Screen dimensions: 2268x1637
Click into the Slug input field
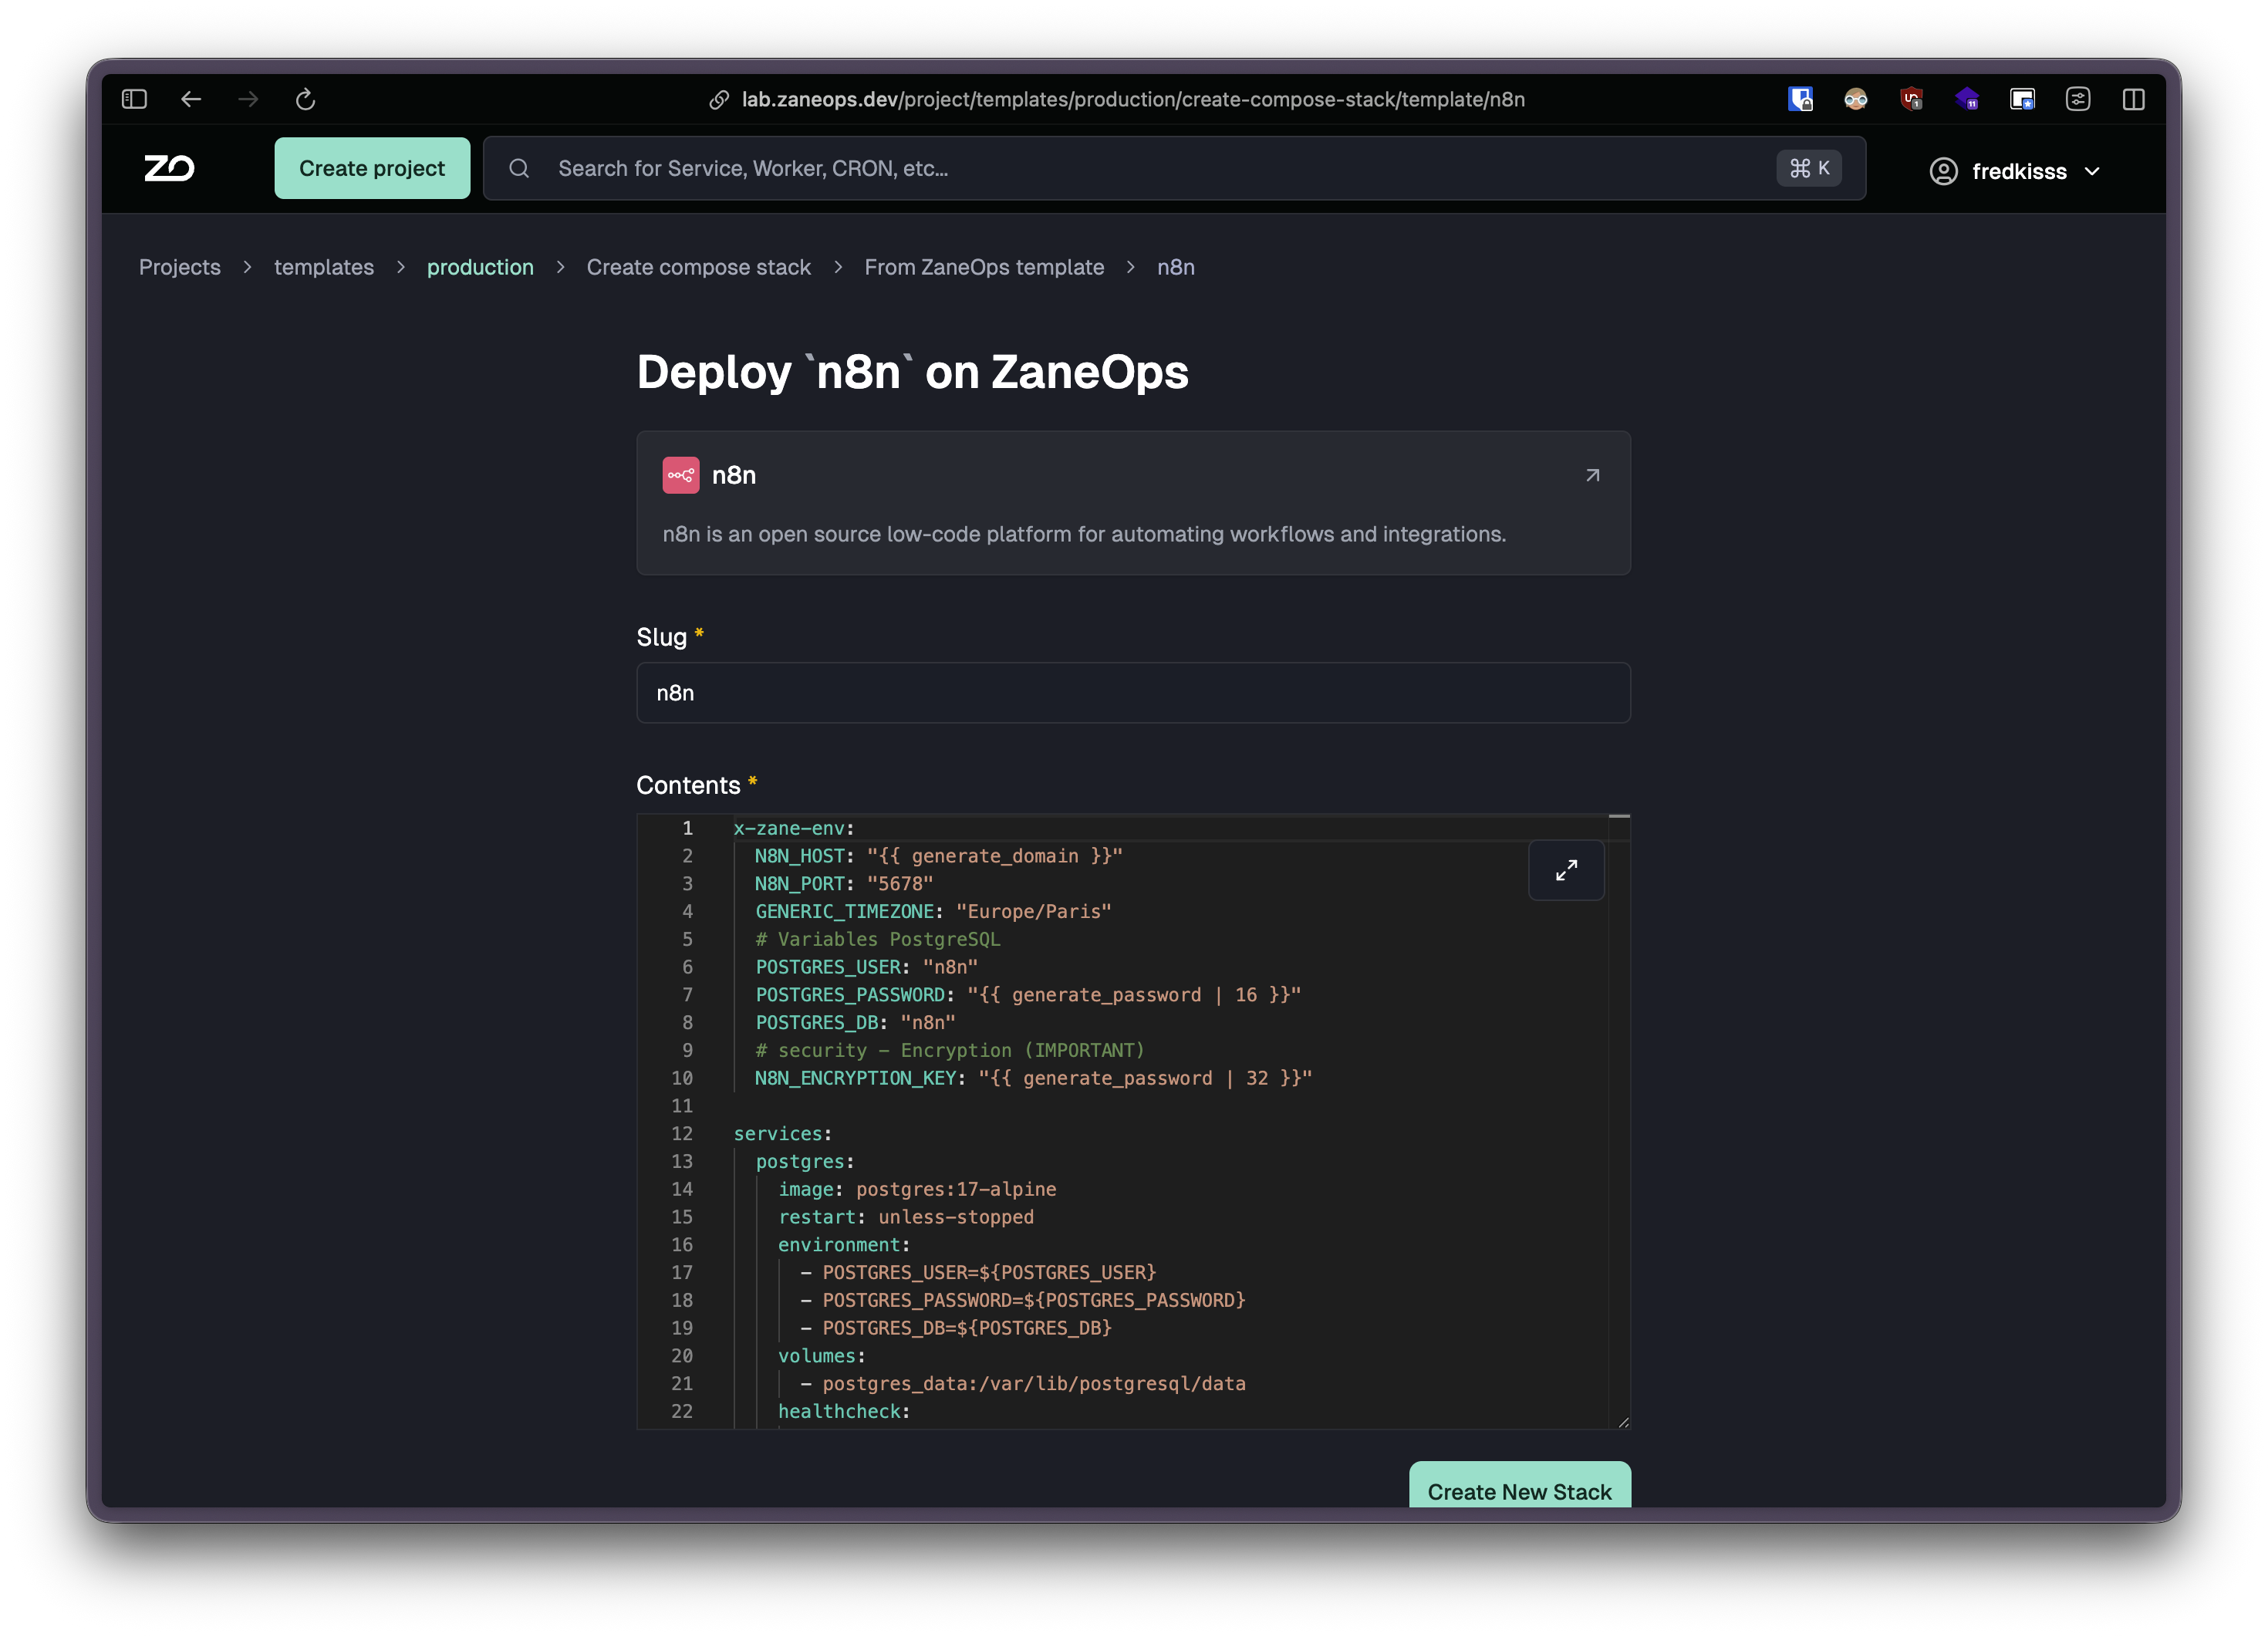click(1133, 693)
